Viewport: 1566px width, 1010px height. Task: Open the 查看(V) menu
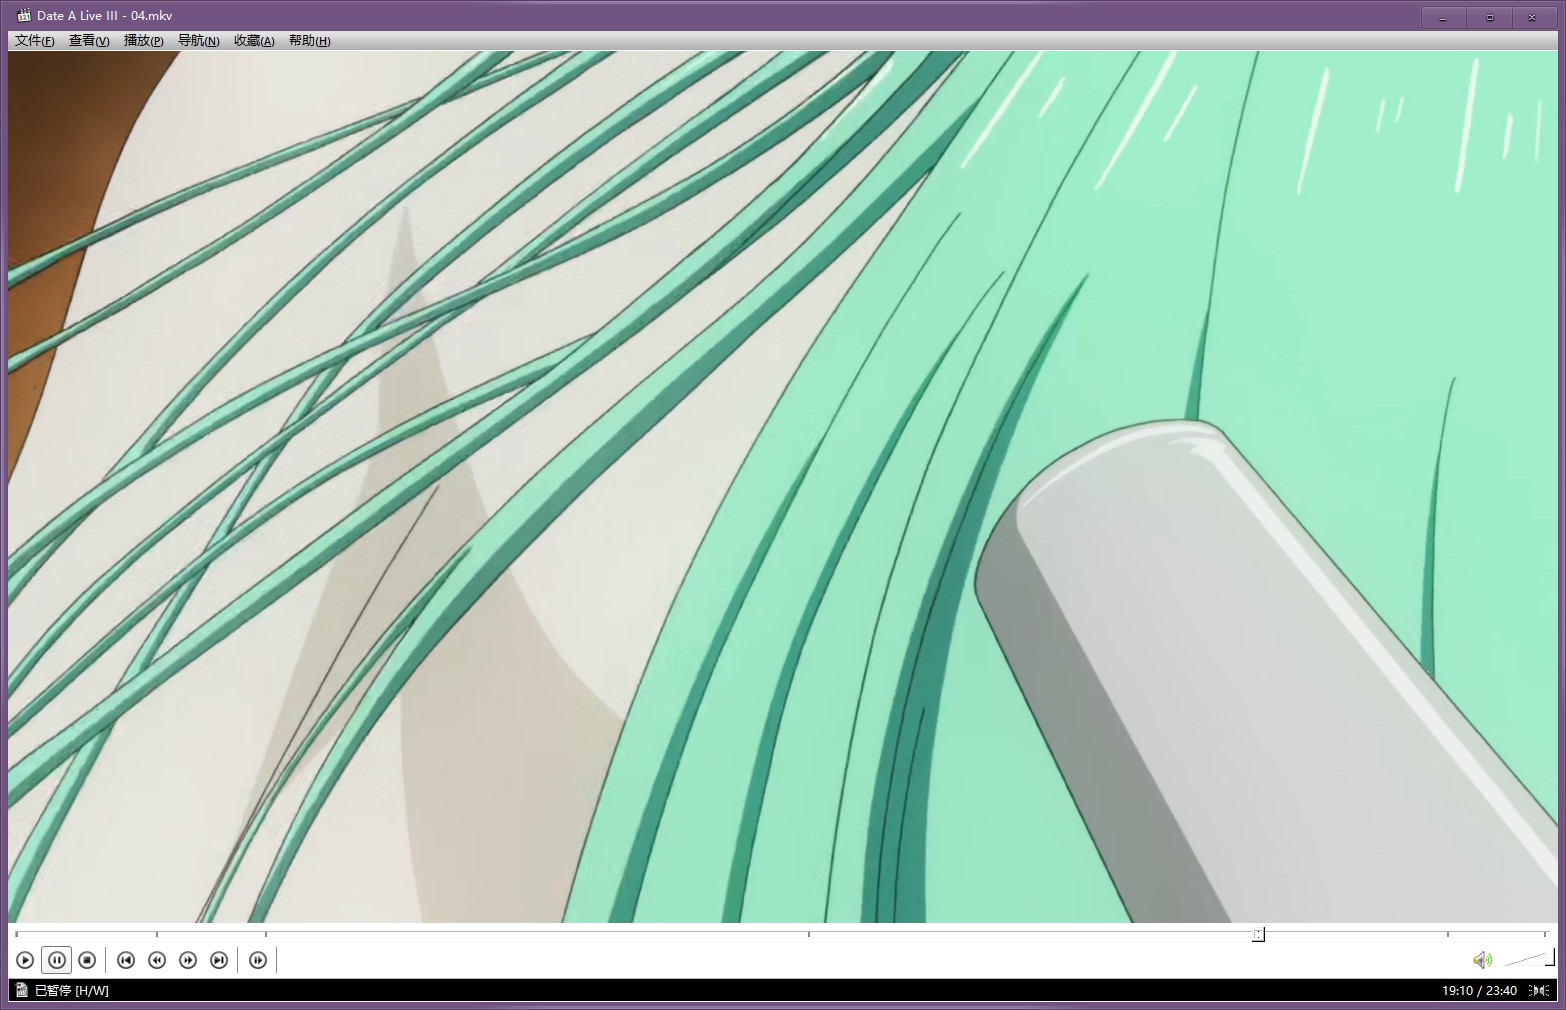click(89, 40)
